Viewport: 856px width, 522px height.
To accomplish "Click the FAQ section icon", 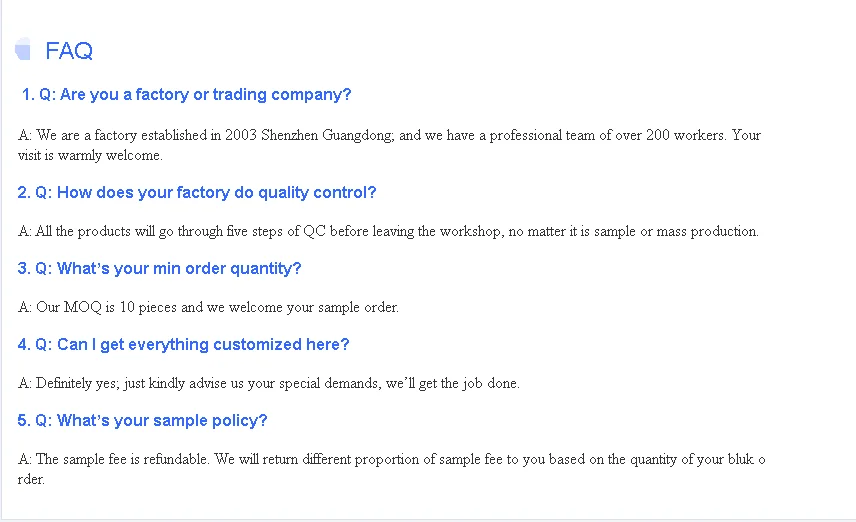I will [x=23, y=50].
